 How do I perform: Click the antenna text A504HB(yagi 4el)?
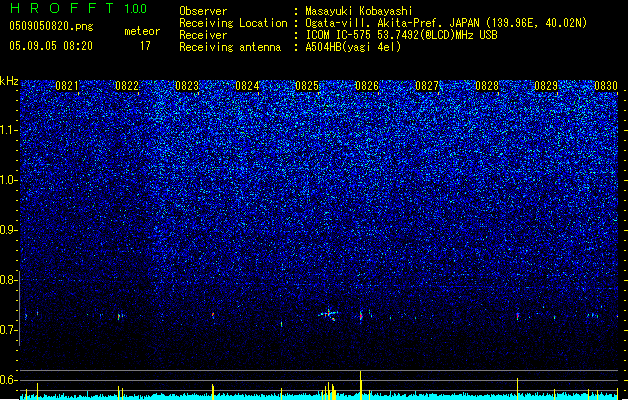(353, 47)
